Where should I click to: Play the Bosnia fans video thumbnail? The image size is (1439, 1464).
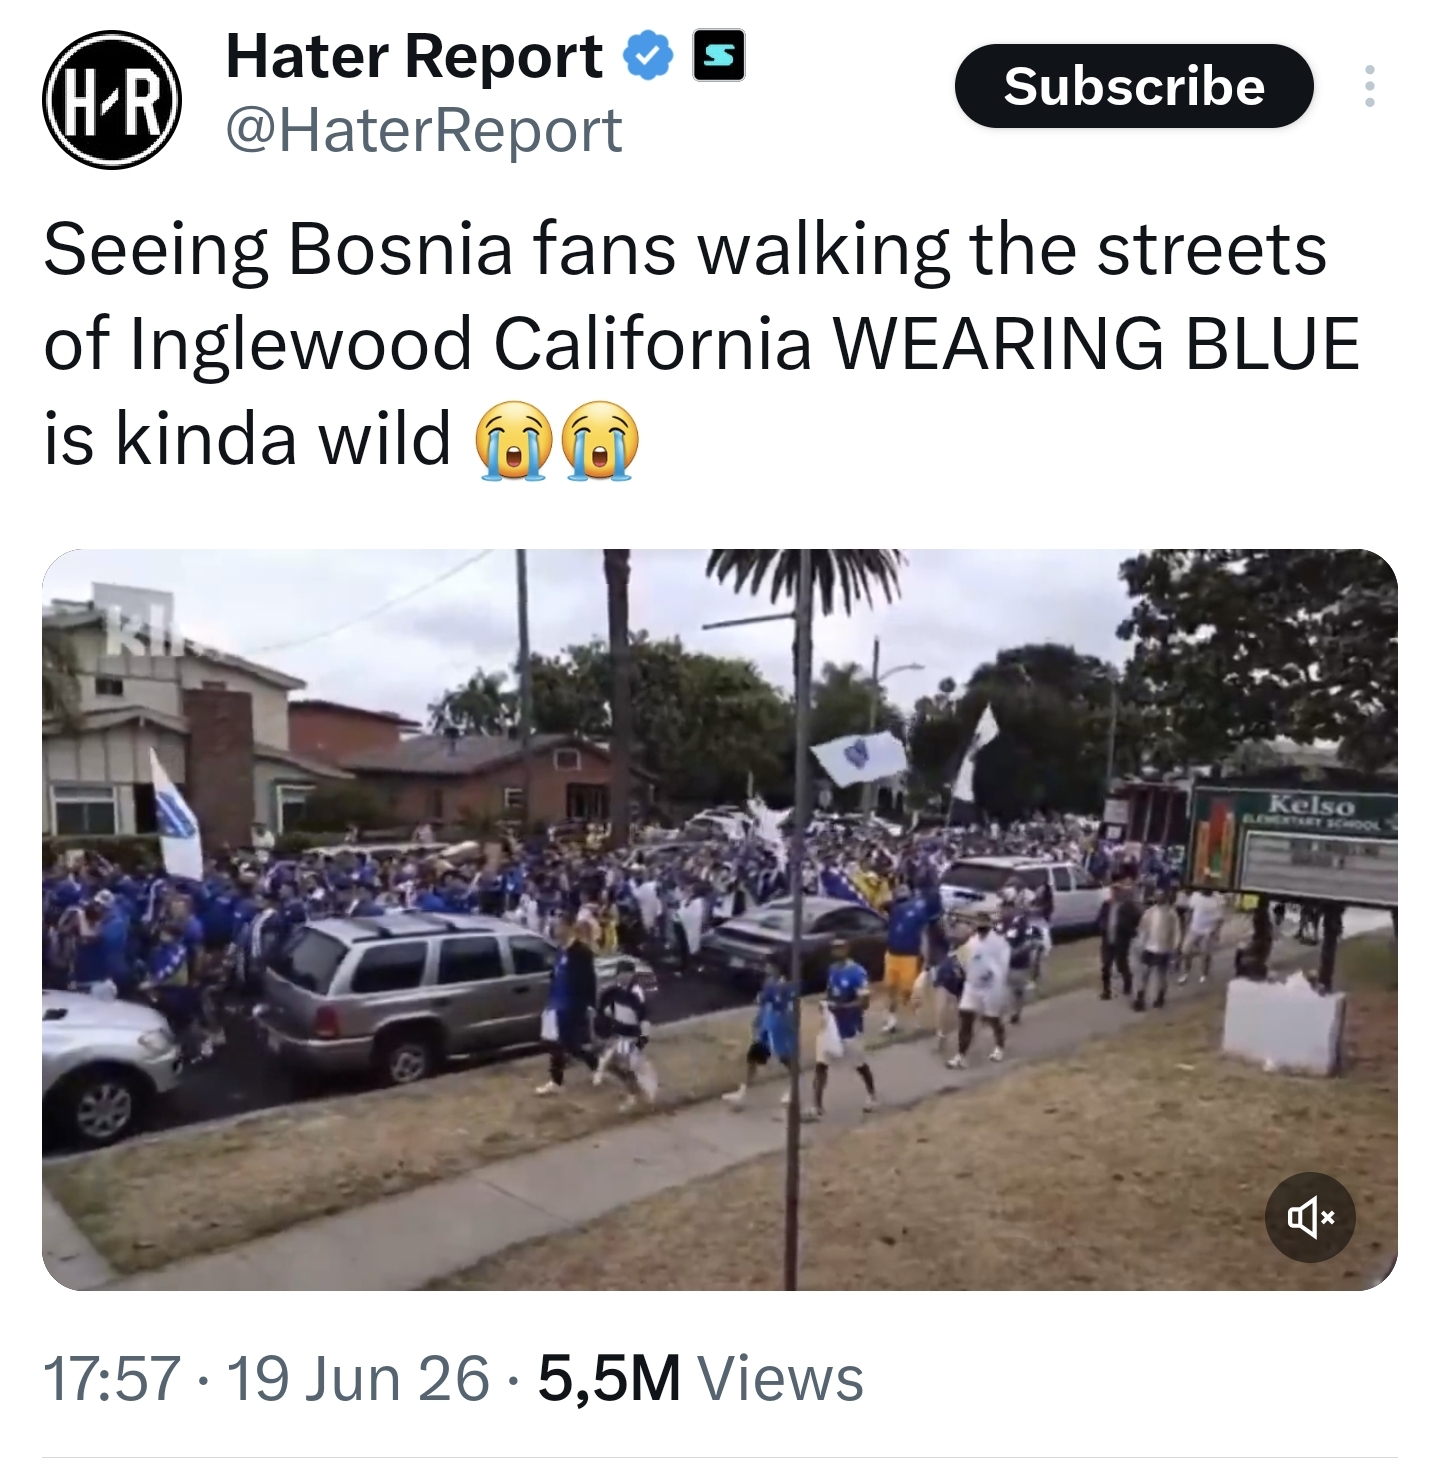pos(719,919)
